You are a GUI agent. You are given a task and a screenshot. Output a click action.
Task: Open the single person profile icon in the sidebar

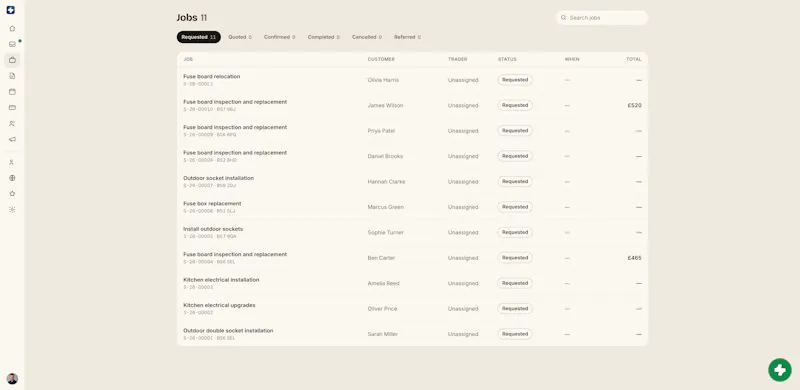12,162
